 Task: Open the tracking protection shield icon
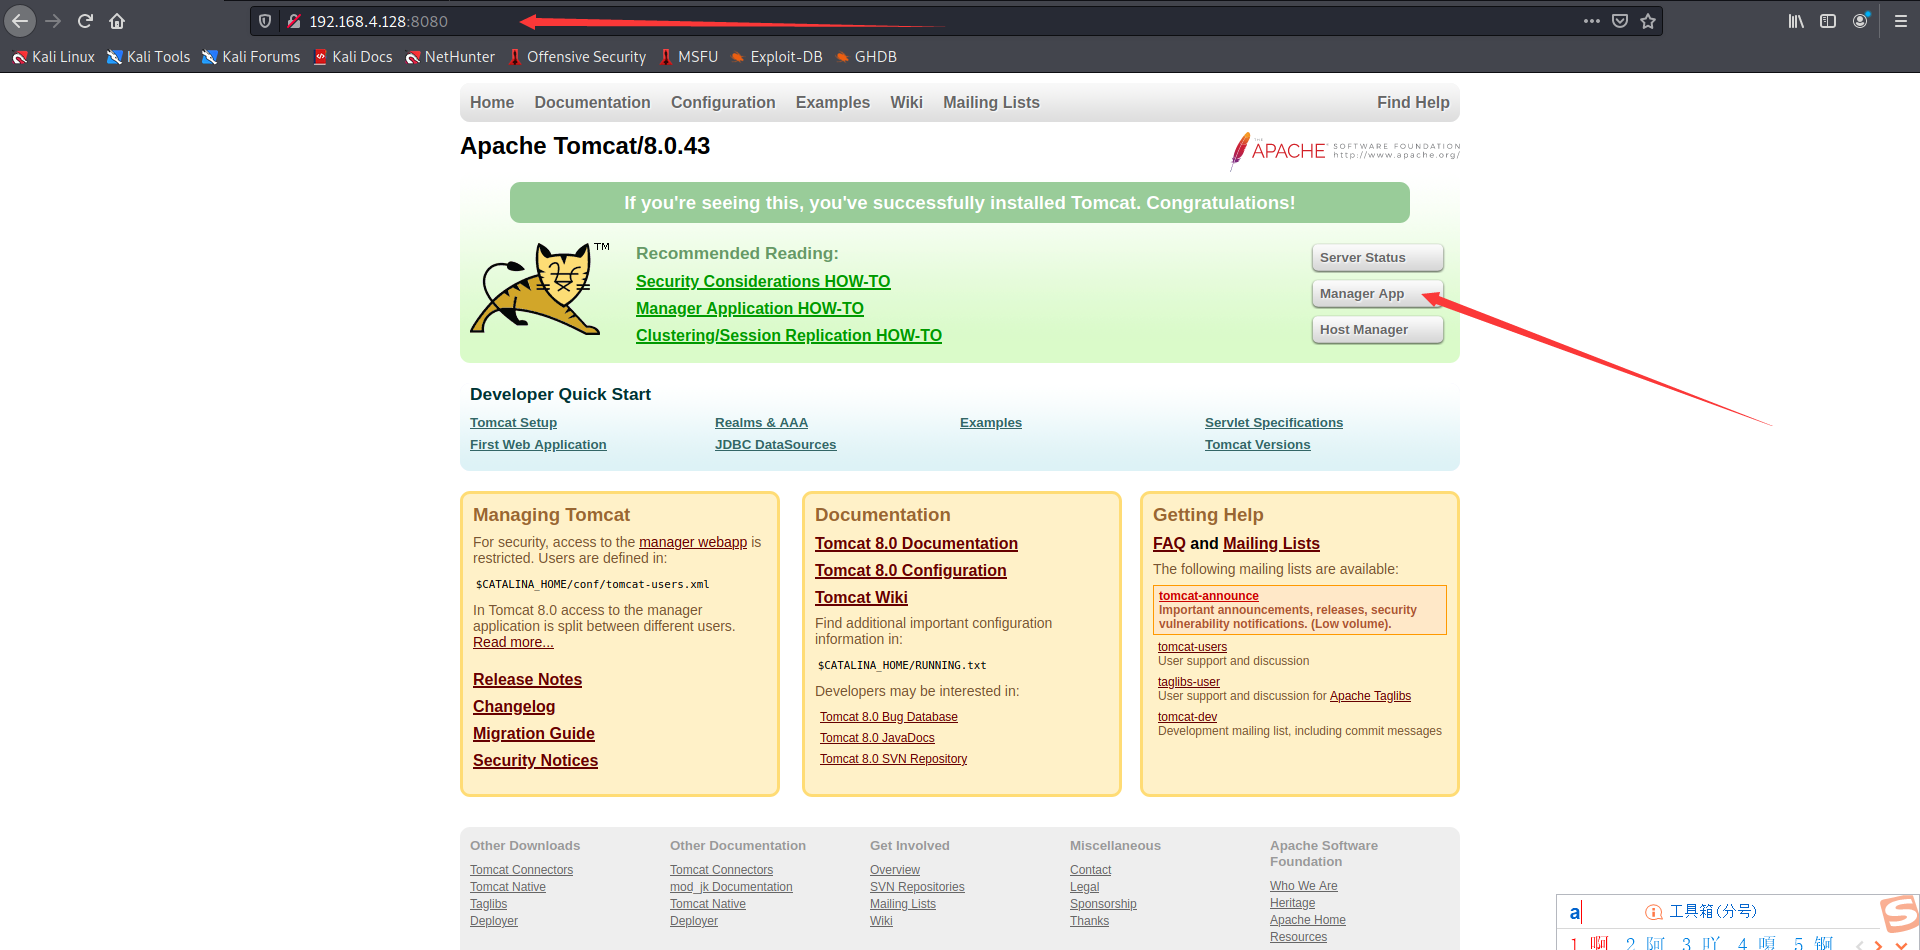click(x=265, y=21)
